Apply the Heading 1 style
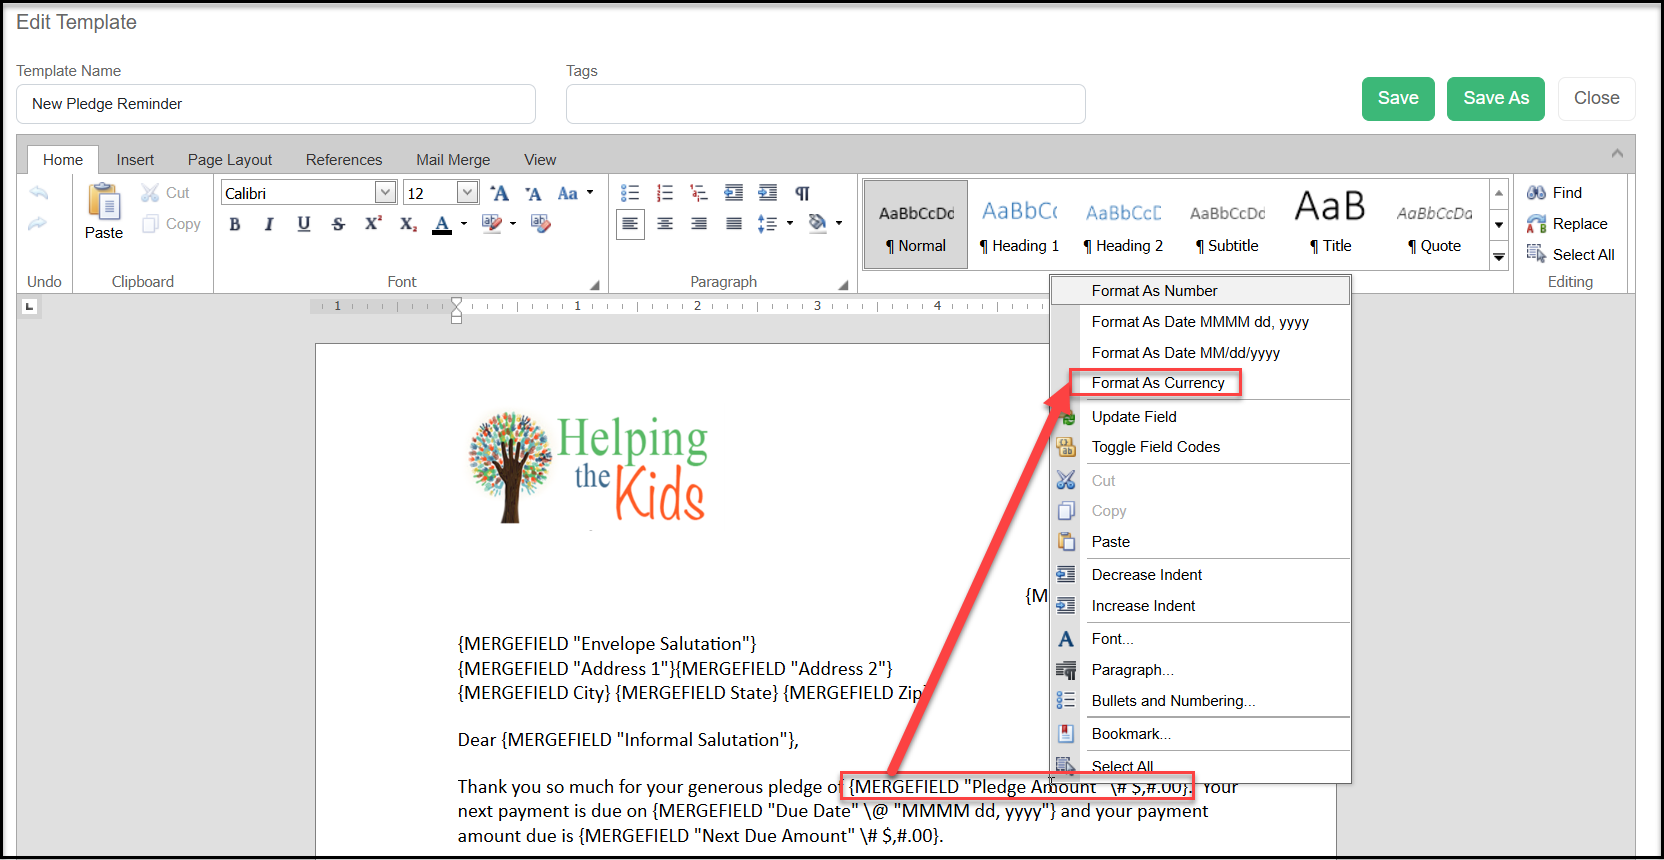 tap(1020, 225)
